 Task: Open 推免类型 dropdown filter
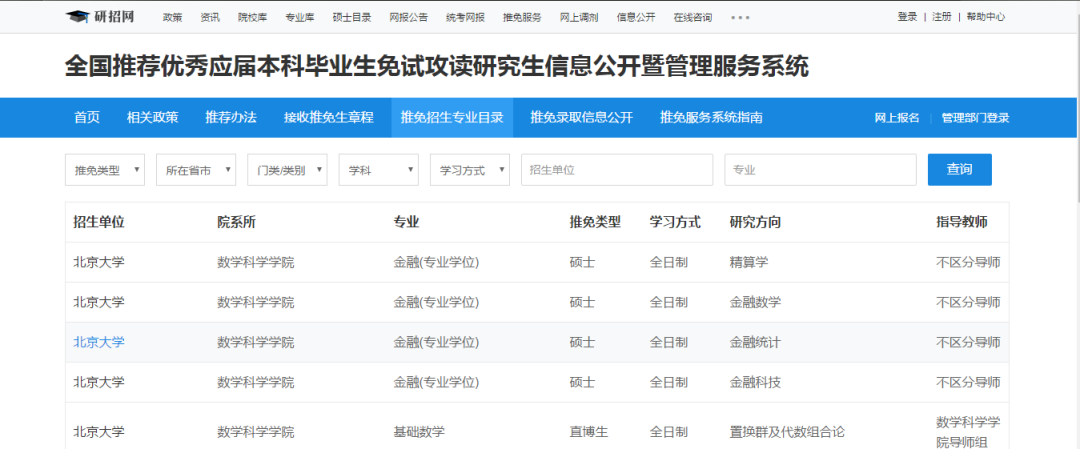pos(105,170)
